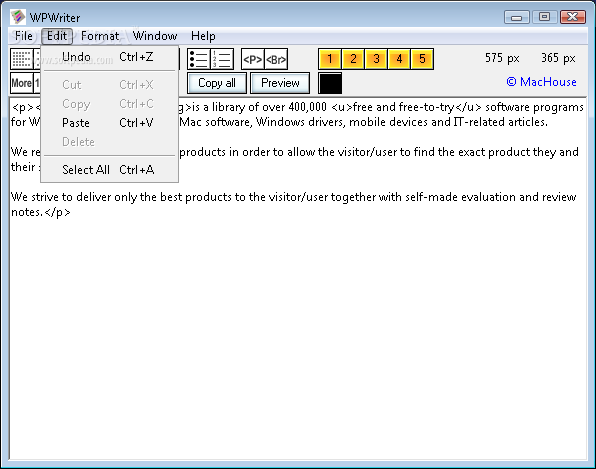This screenshot has height=469, width=596.
Task: Click the yellow heading 3 button
Action: coord(376,59)
